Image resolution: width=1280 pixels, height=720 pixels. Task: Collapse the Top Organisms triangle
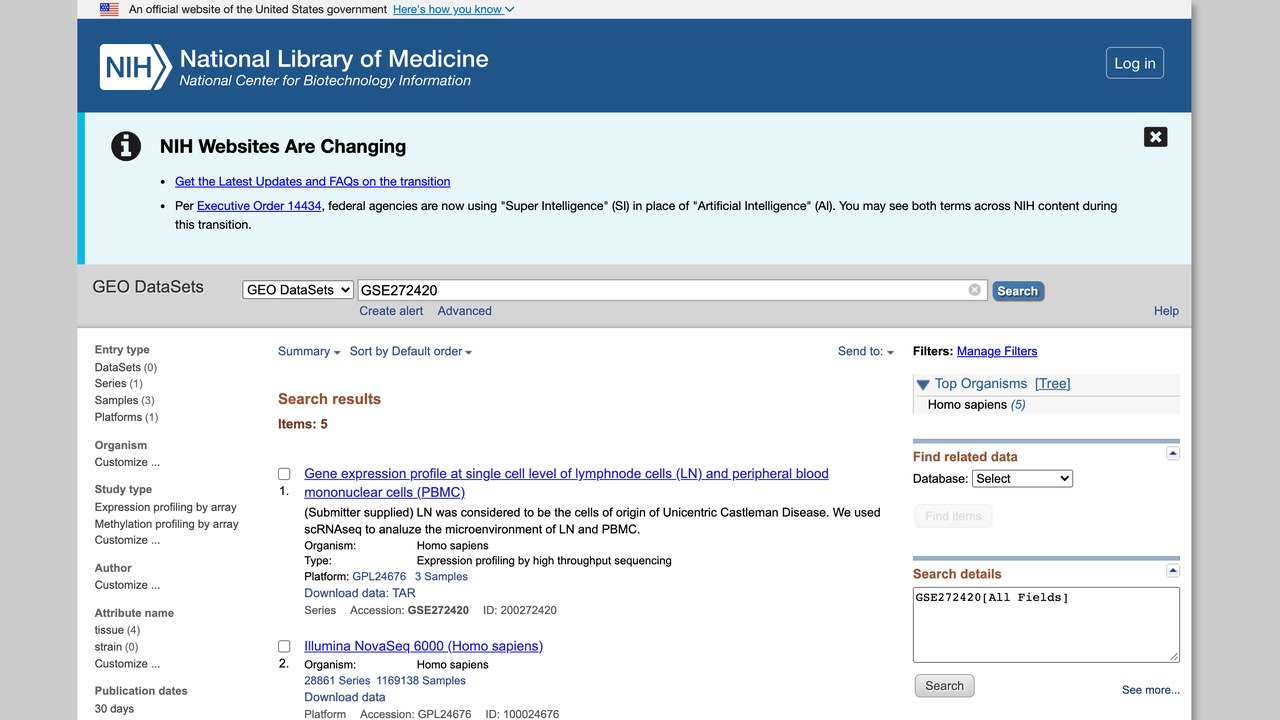pyautogui.click(x=923, y=384)
